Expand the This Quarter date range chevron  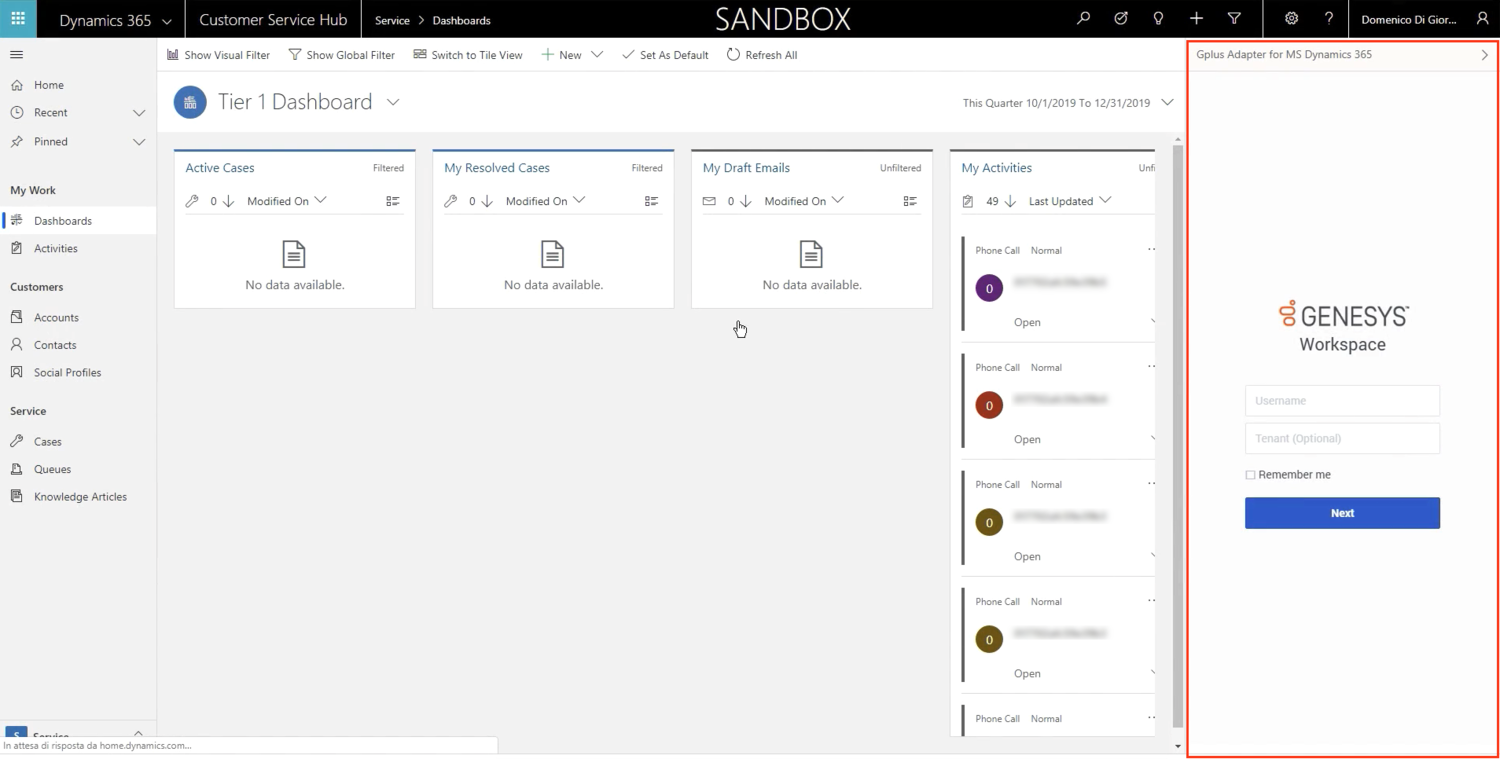pyautogui.click(x=1167, y=102)
